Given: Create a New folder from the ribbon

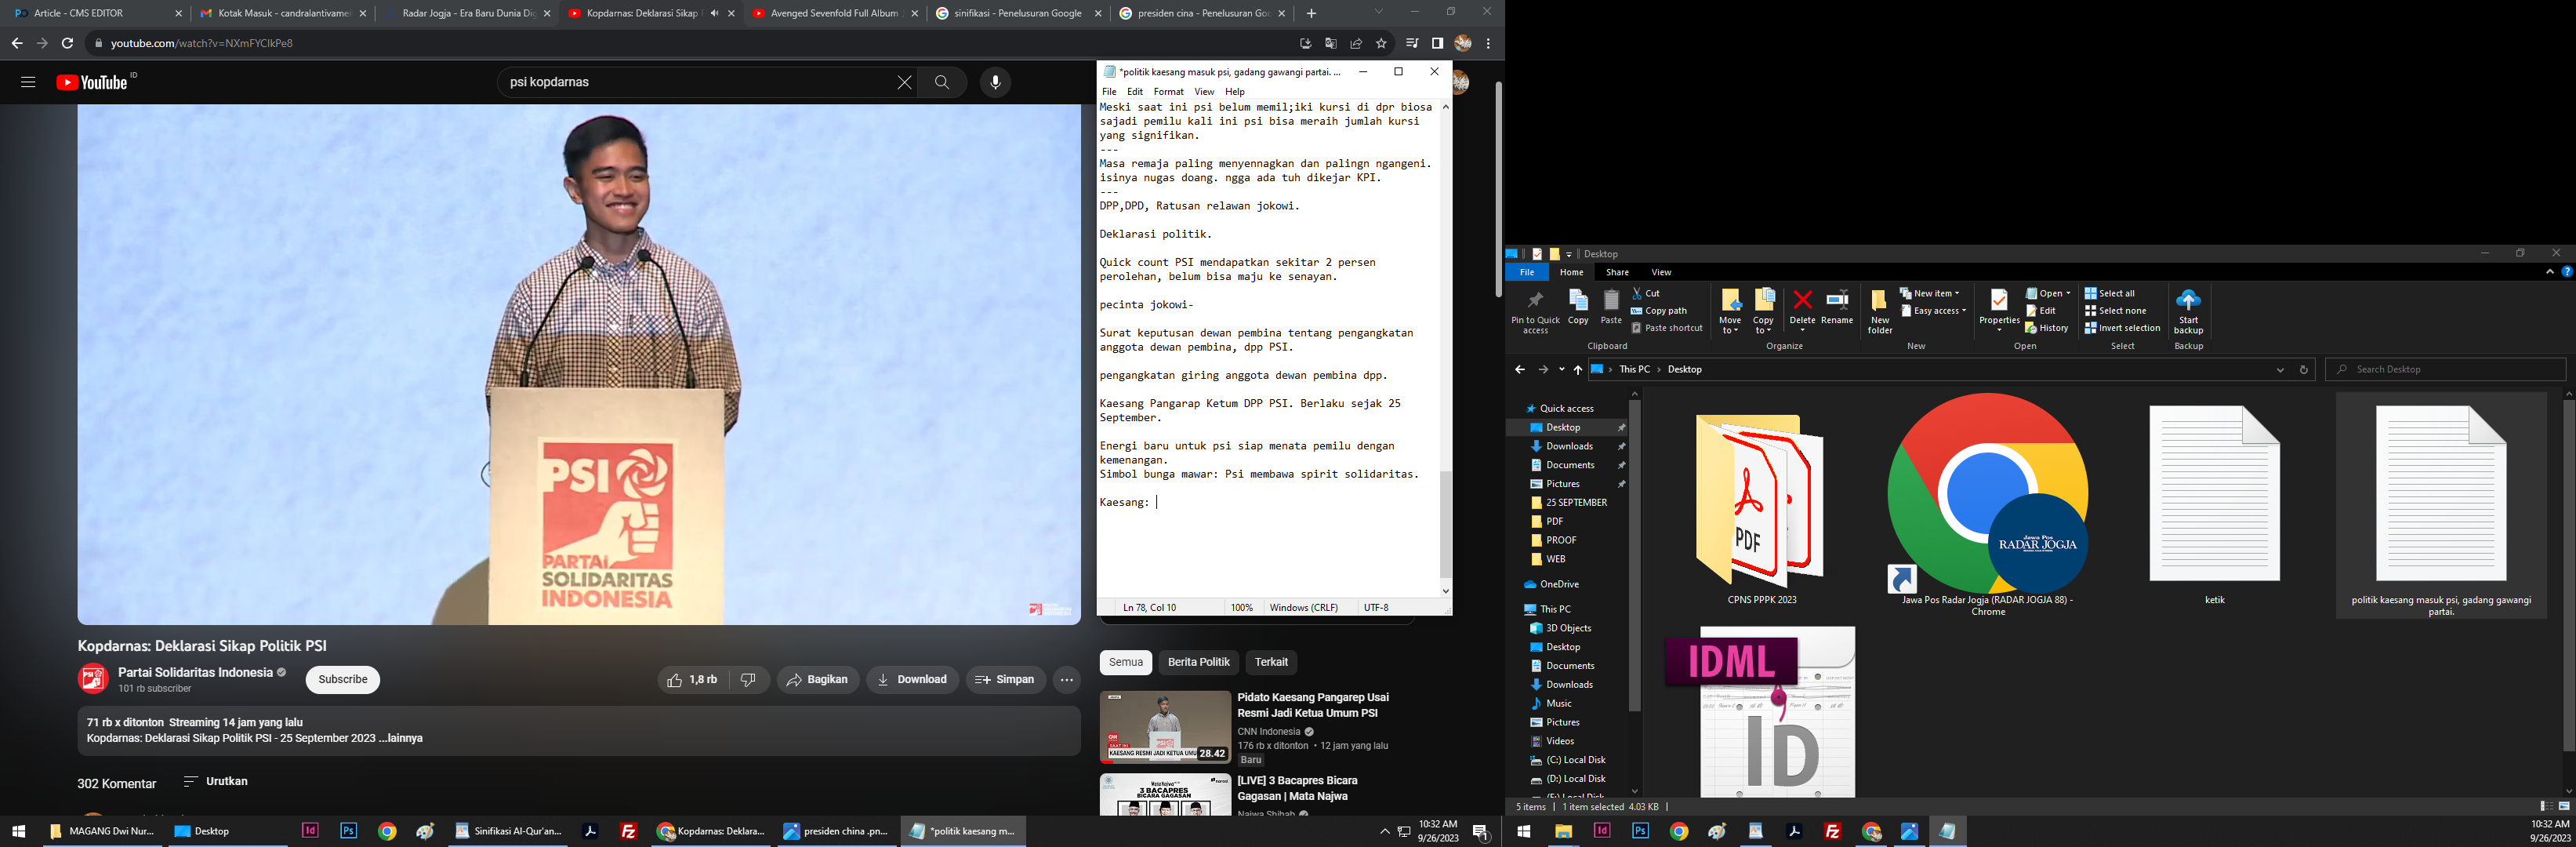Looking at the screenshot, I should 1880,311.
